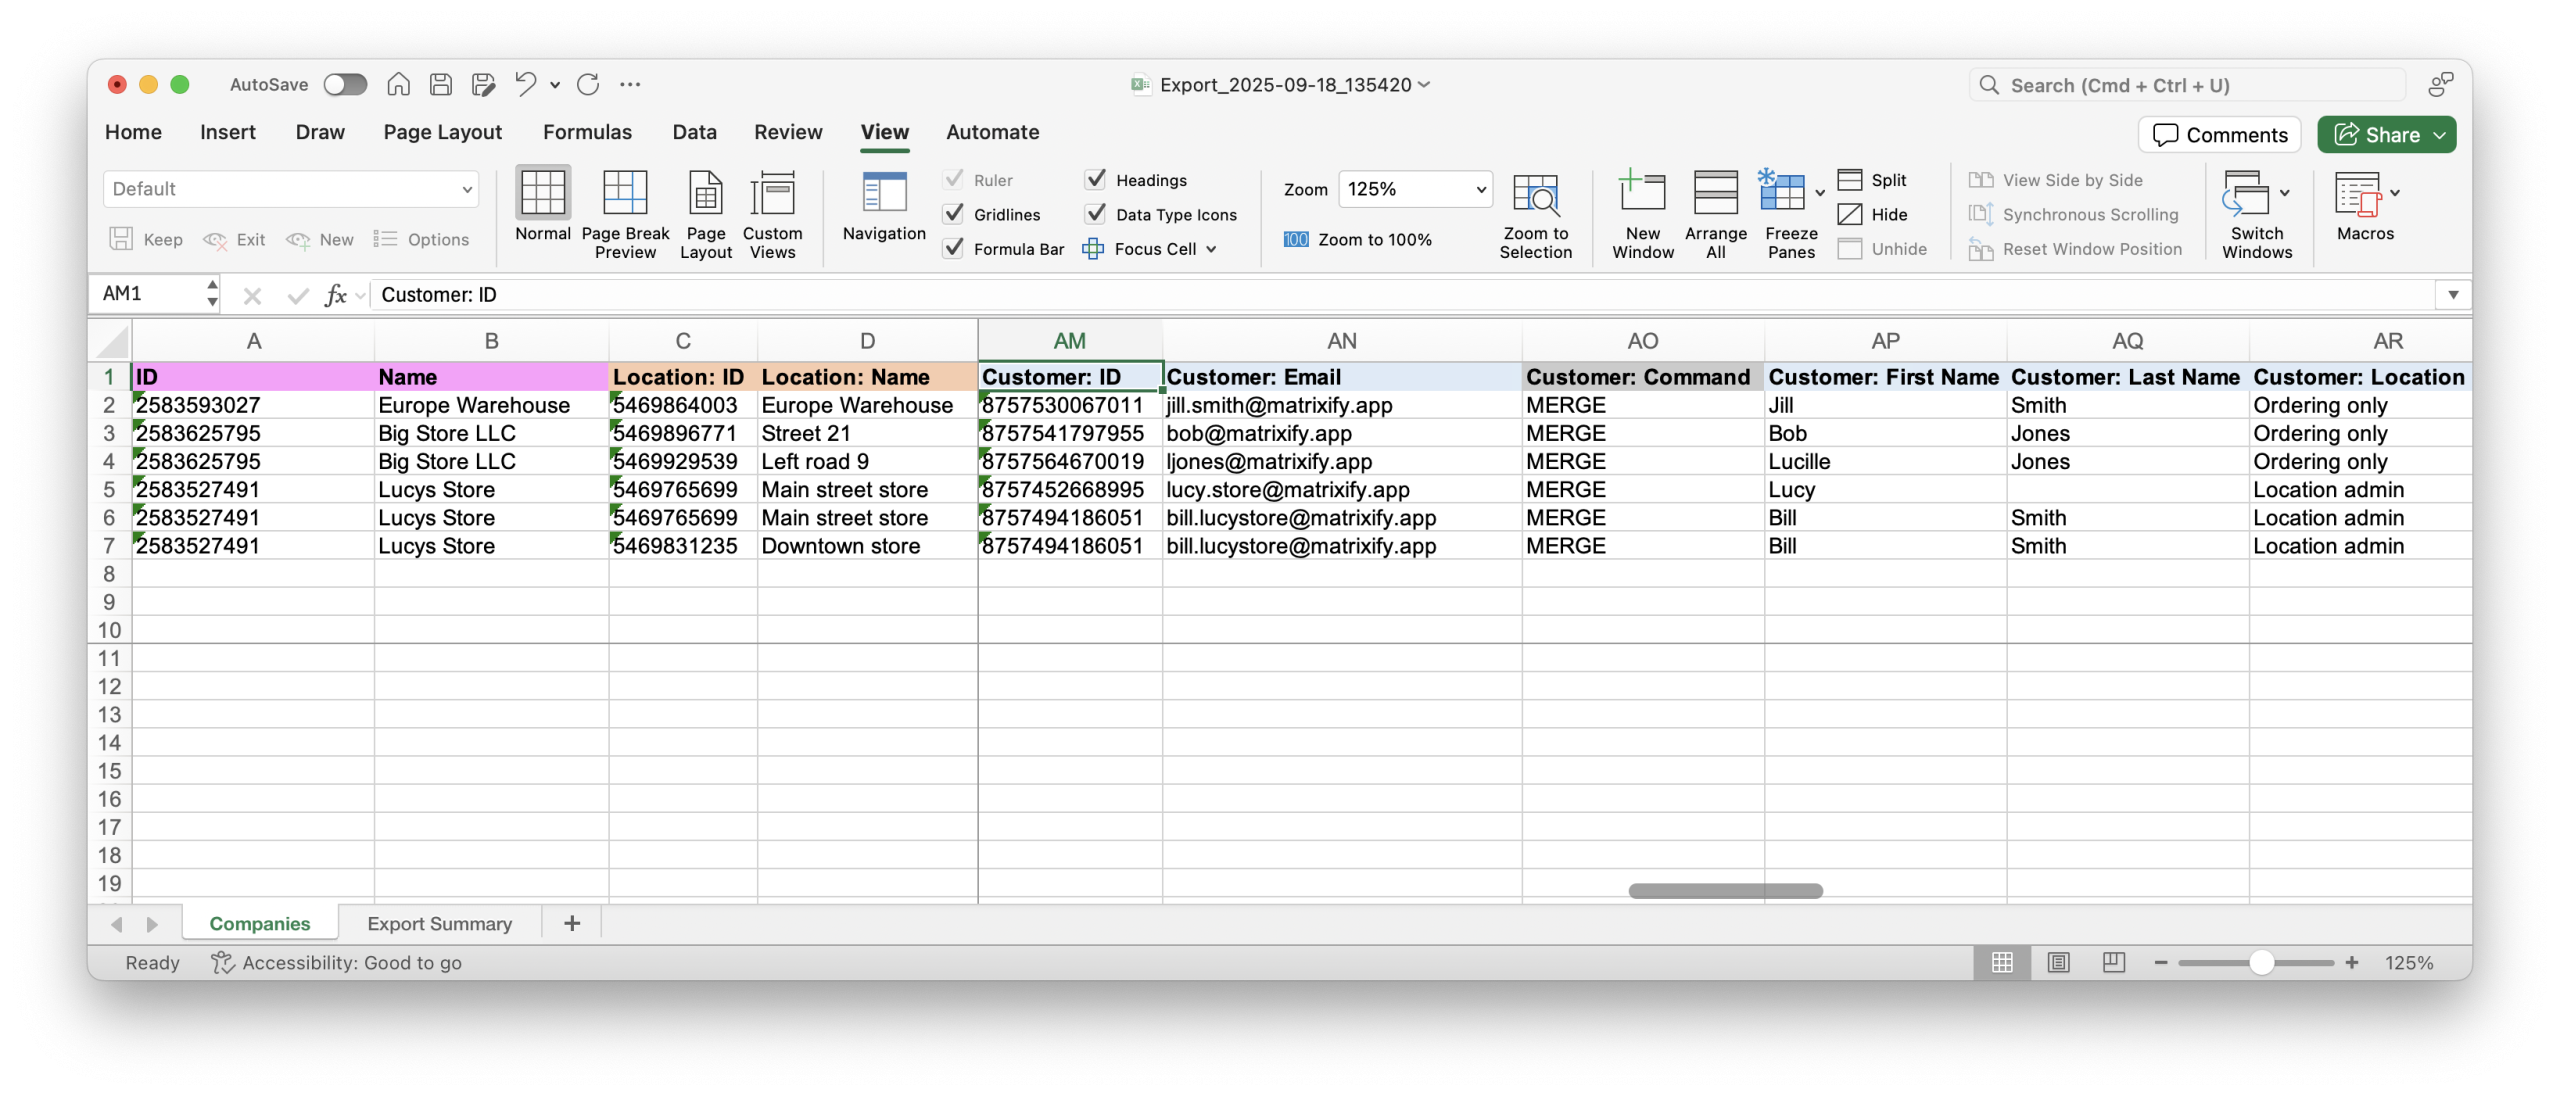Uncheck the Headings checkbox
The width and height of the screenshot is (2560, 1096).
[1096, 180]
